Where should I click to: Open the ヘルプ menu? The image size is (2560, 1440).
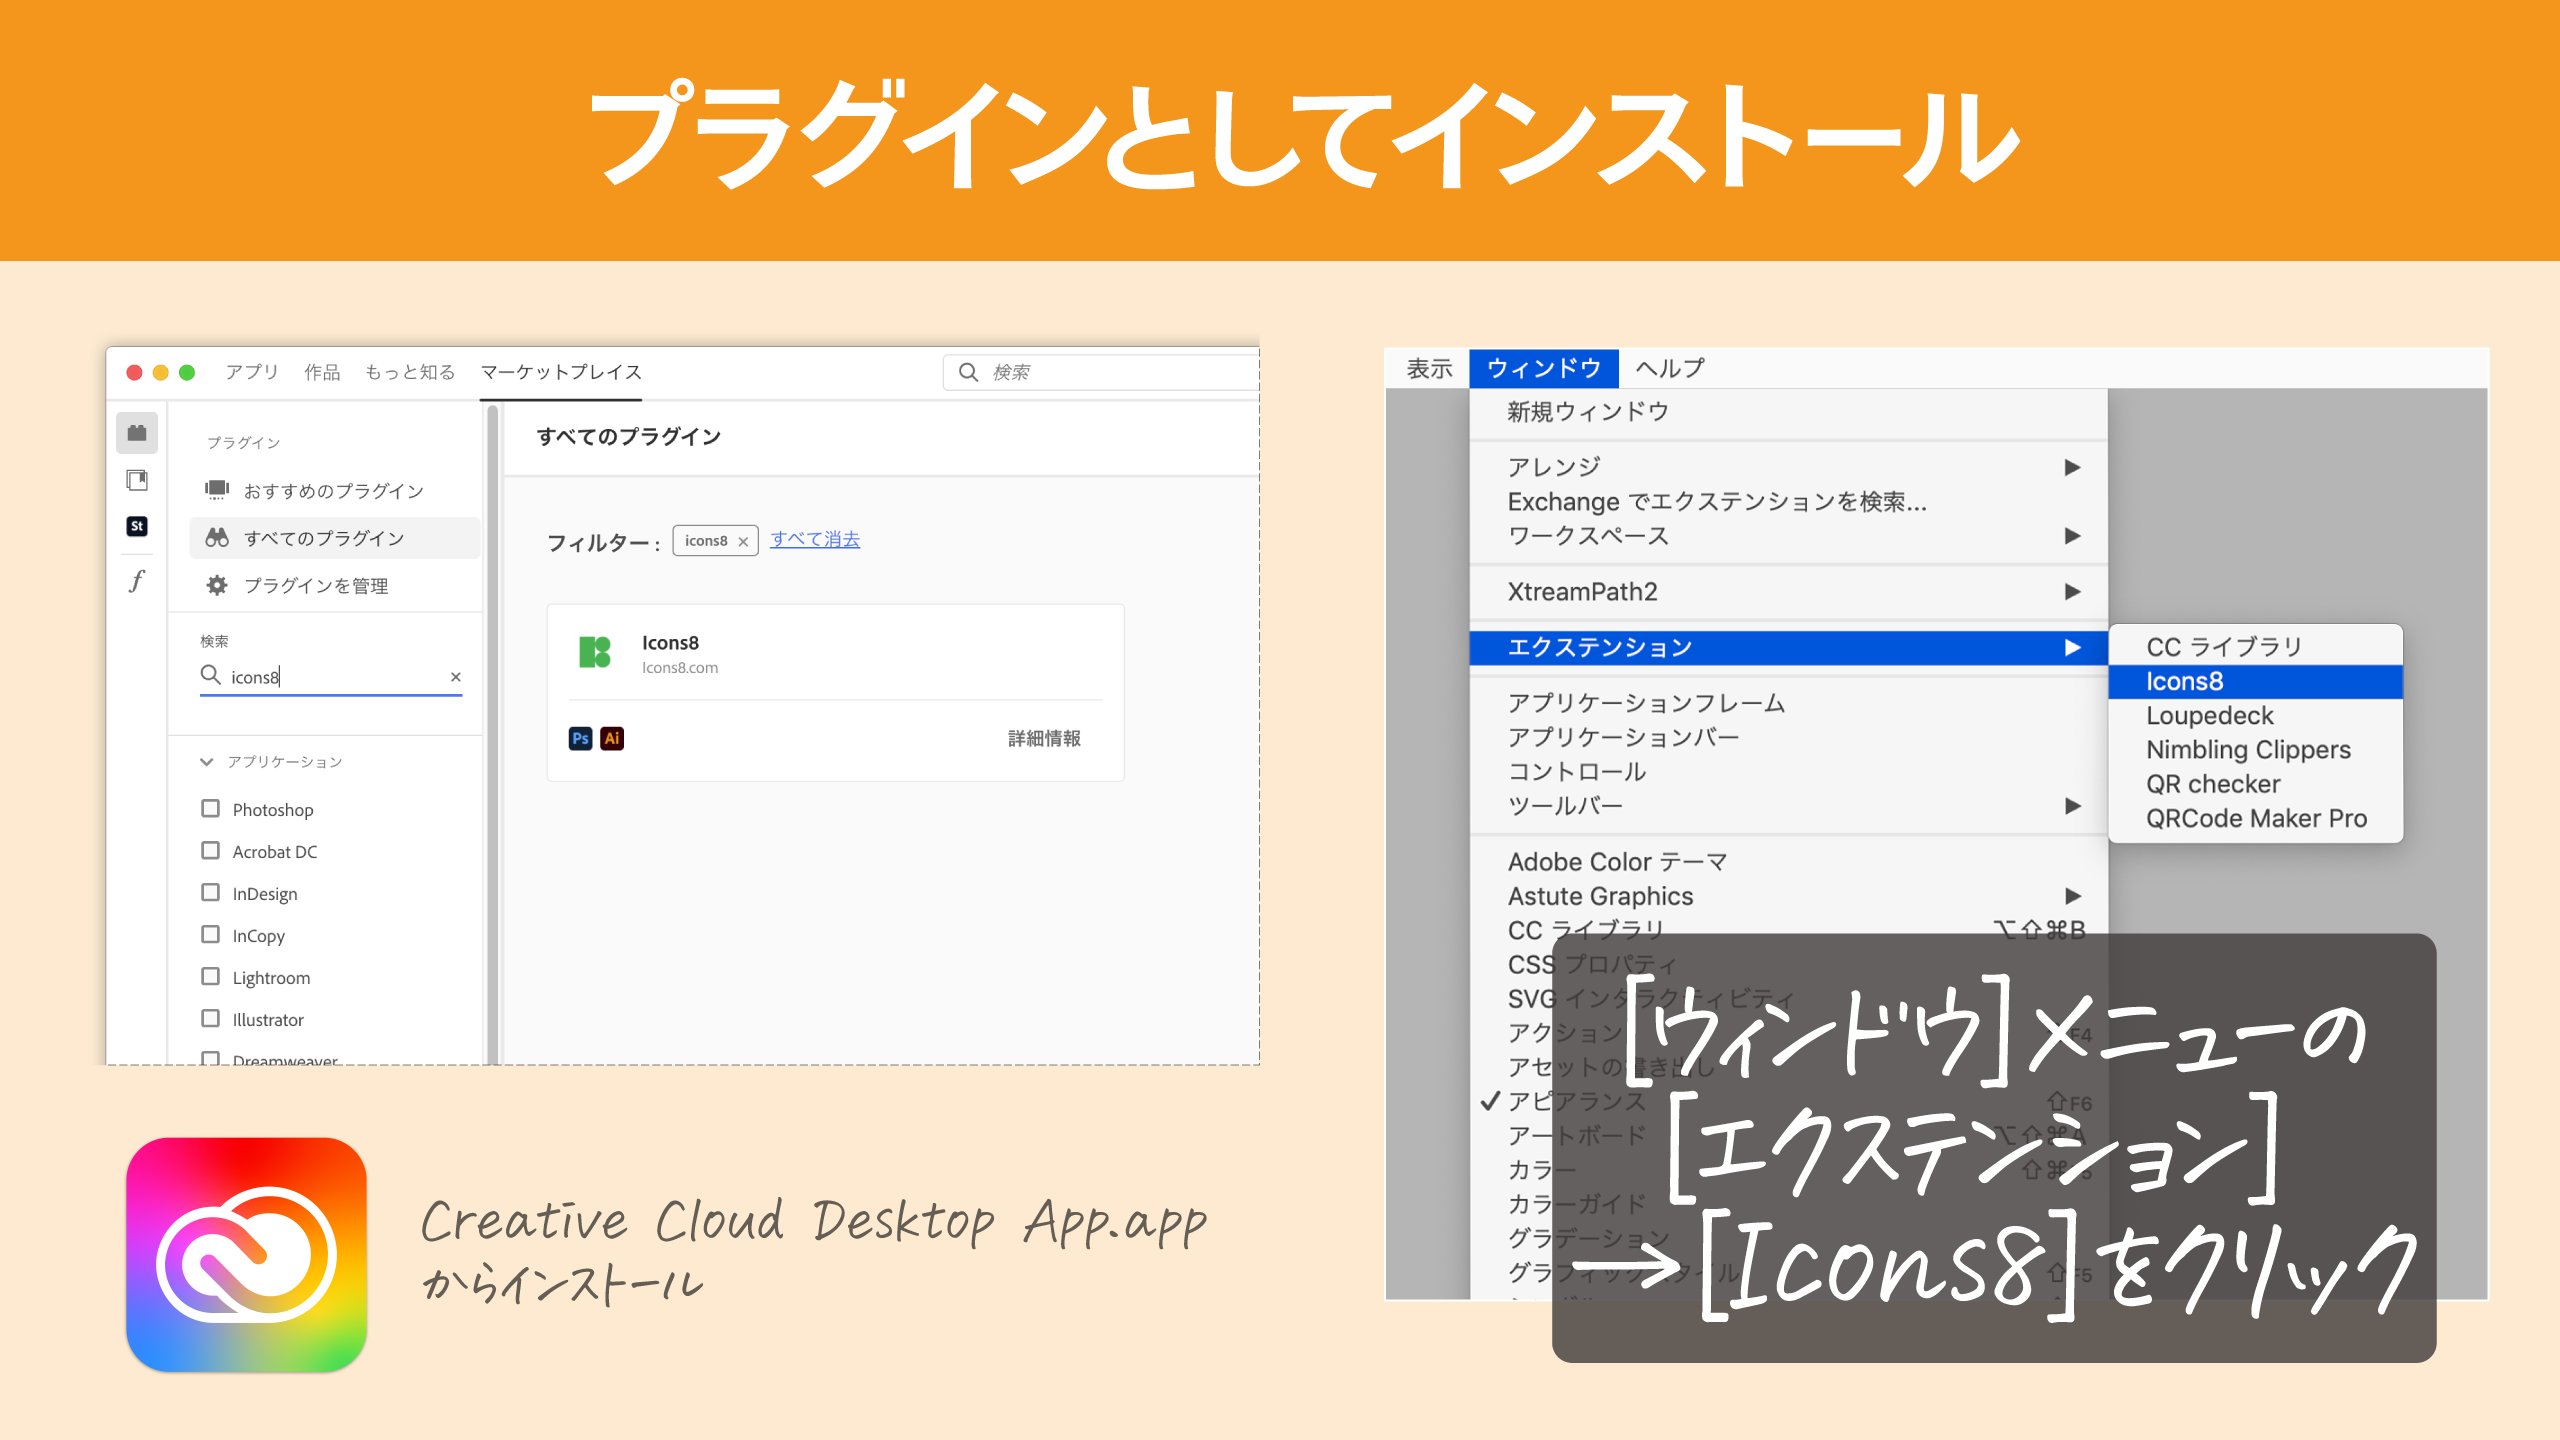pyautogui.click(x=1670, y=368)
